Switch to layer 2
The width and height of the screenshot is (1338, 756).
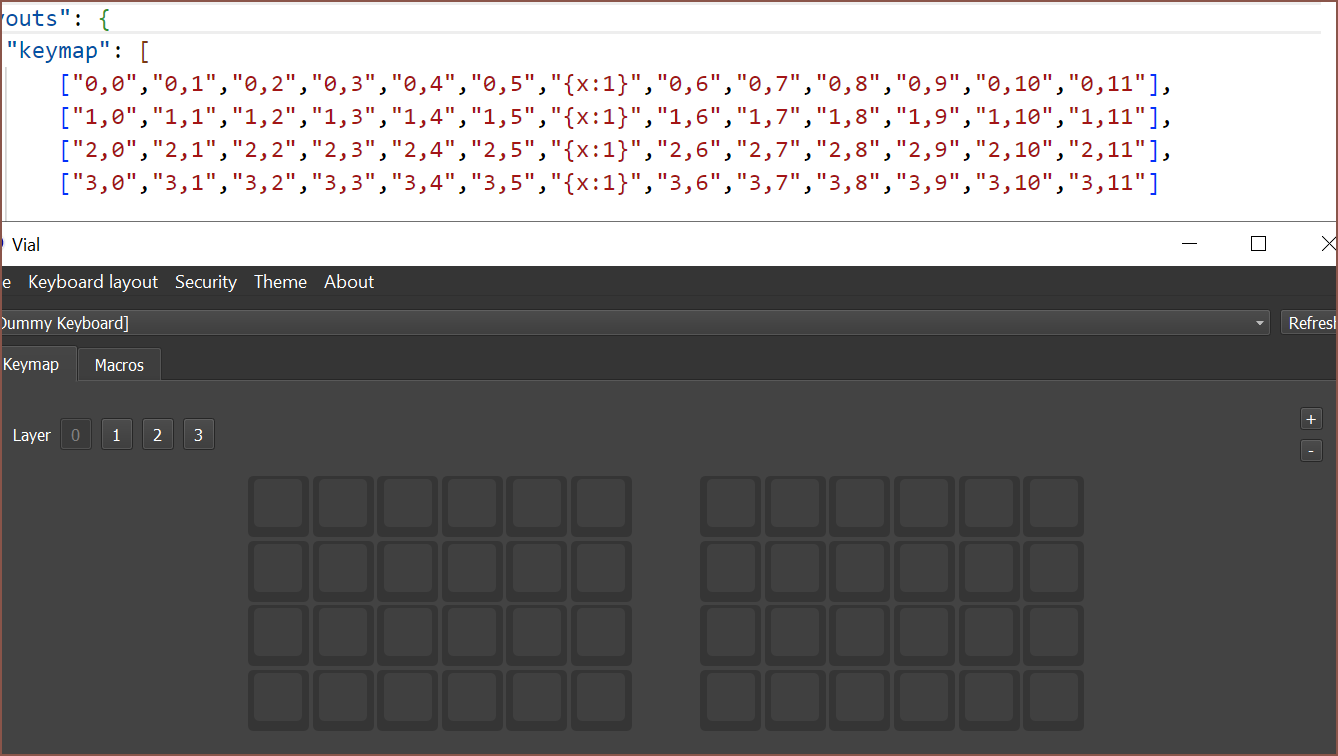(158, 435)
